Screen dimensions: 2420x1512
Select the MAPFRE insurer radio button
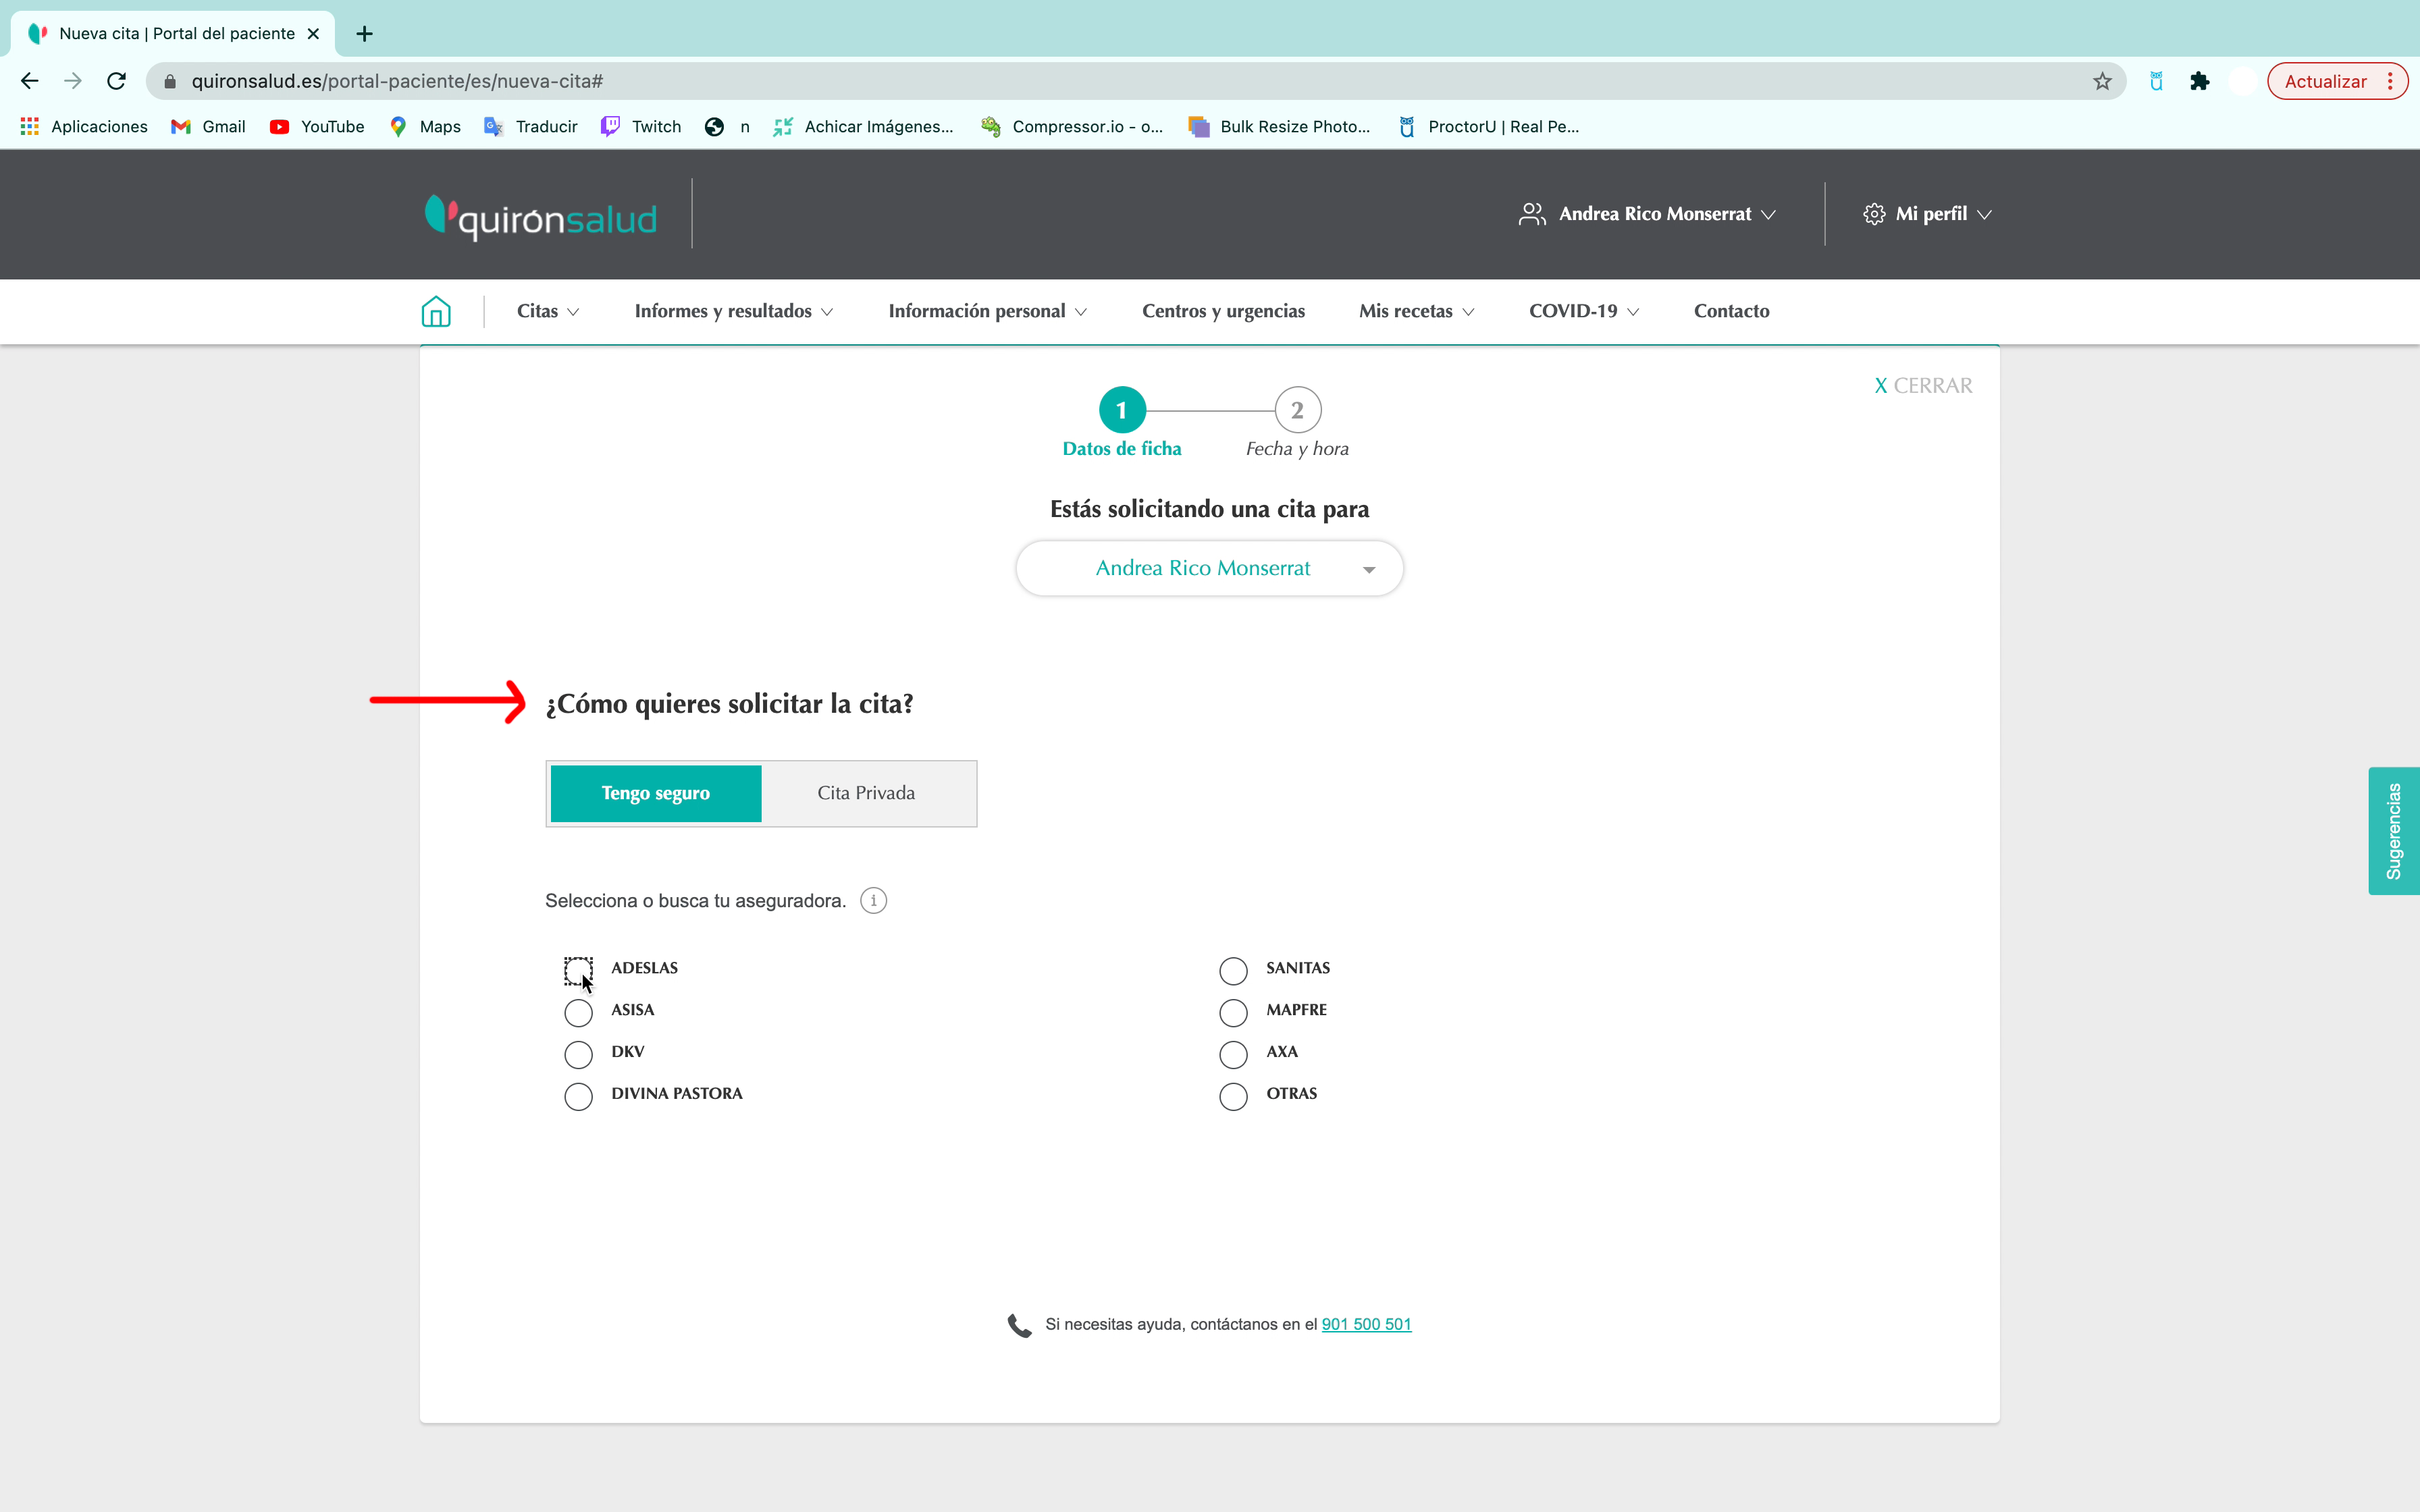[1233, 1013]
